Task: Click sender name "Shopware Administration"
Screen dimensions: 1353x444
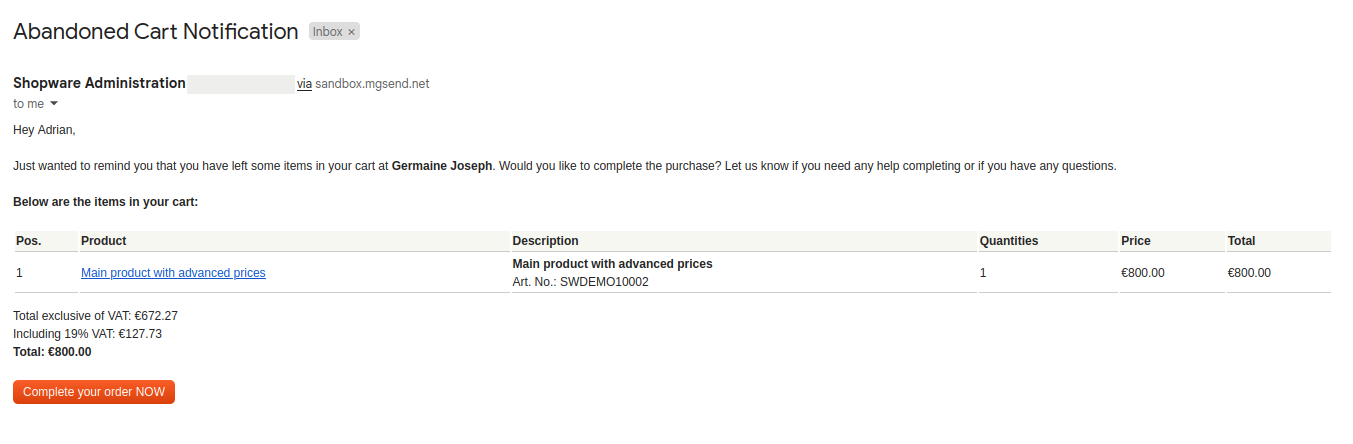Action: 99,83
